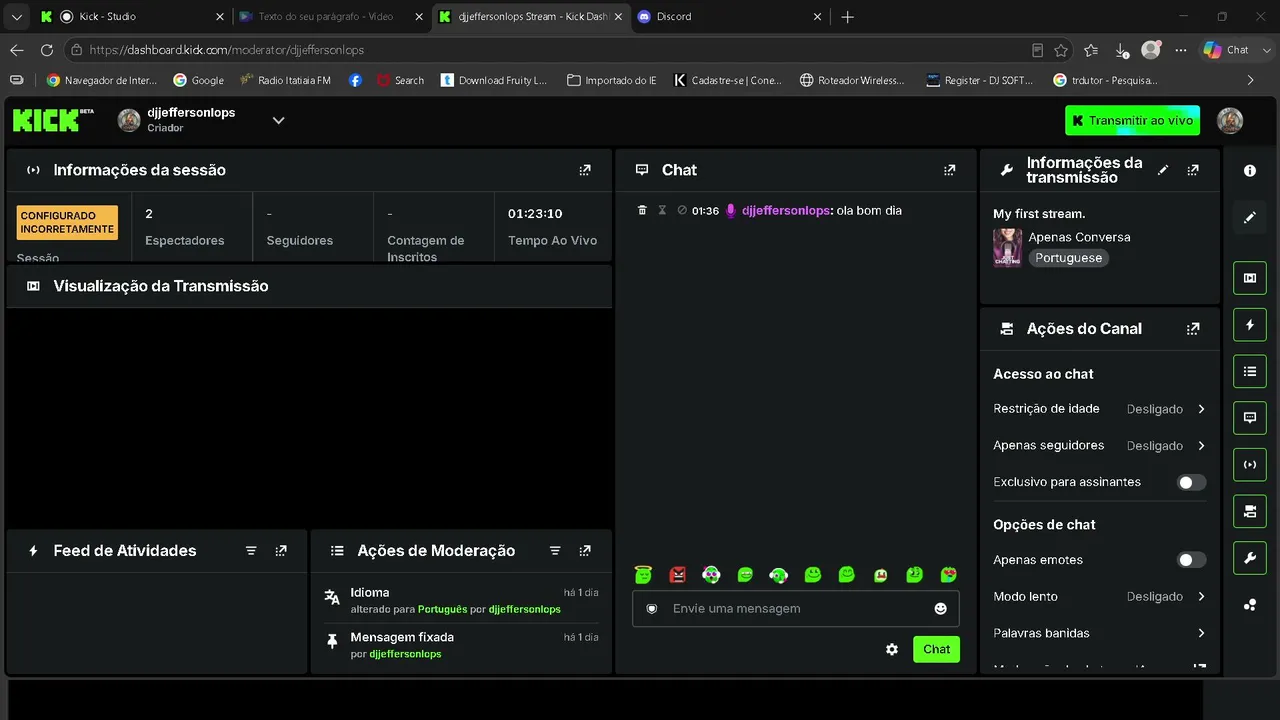1280x720 pixels.
Task: Insert the heart-eyes emote
Action: pos(948,575)
